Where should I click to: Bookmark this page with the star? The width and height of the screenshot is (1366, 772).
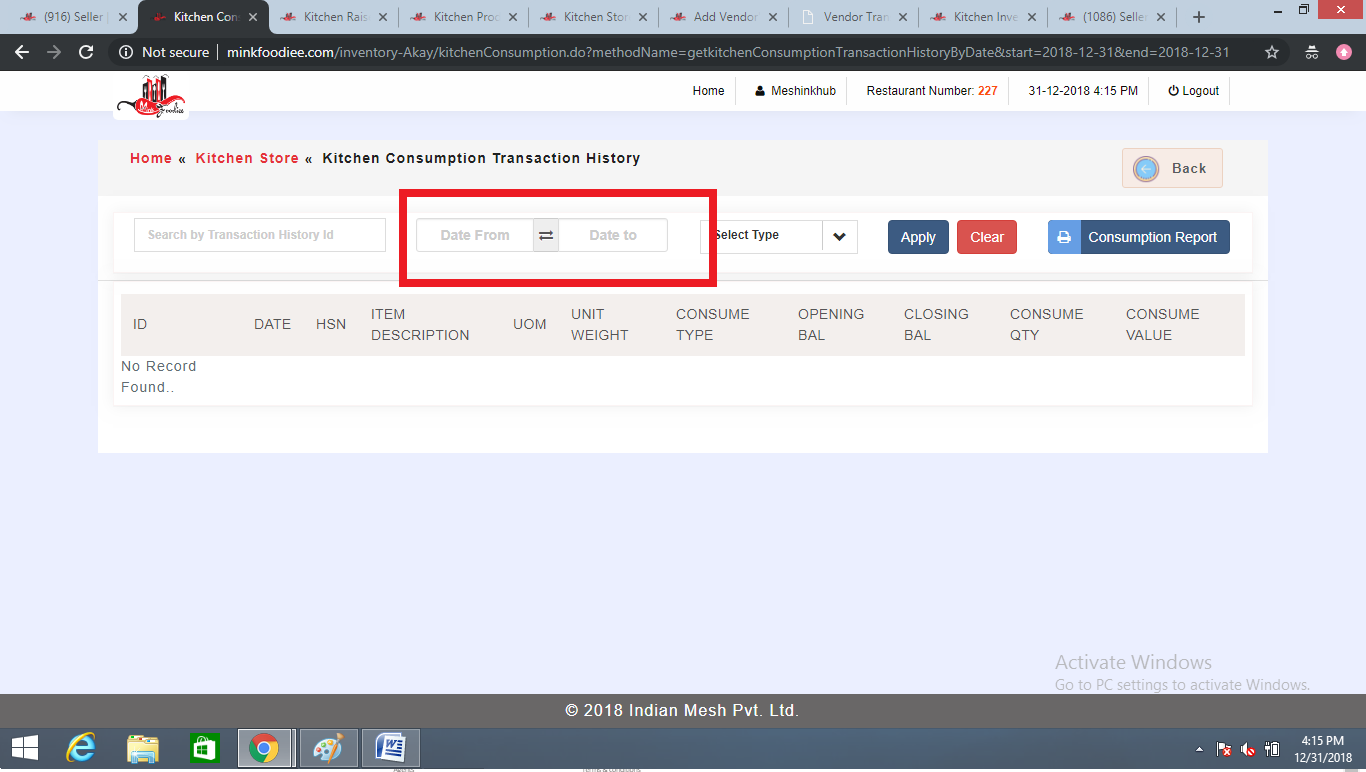click(x=1272, y=52)
